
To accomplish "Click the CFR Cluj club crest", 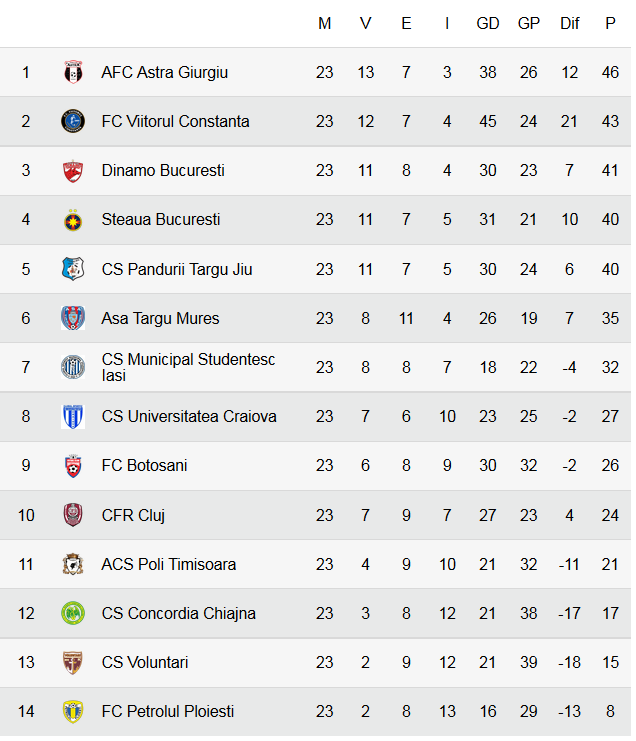I will (73, 515).
